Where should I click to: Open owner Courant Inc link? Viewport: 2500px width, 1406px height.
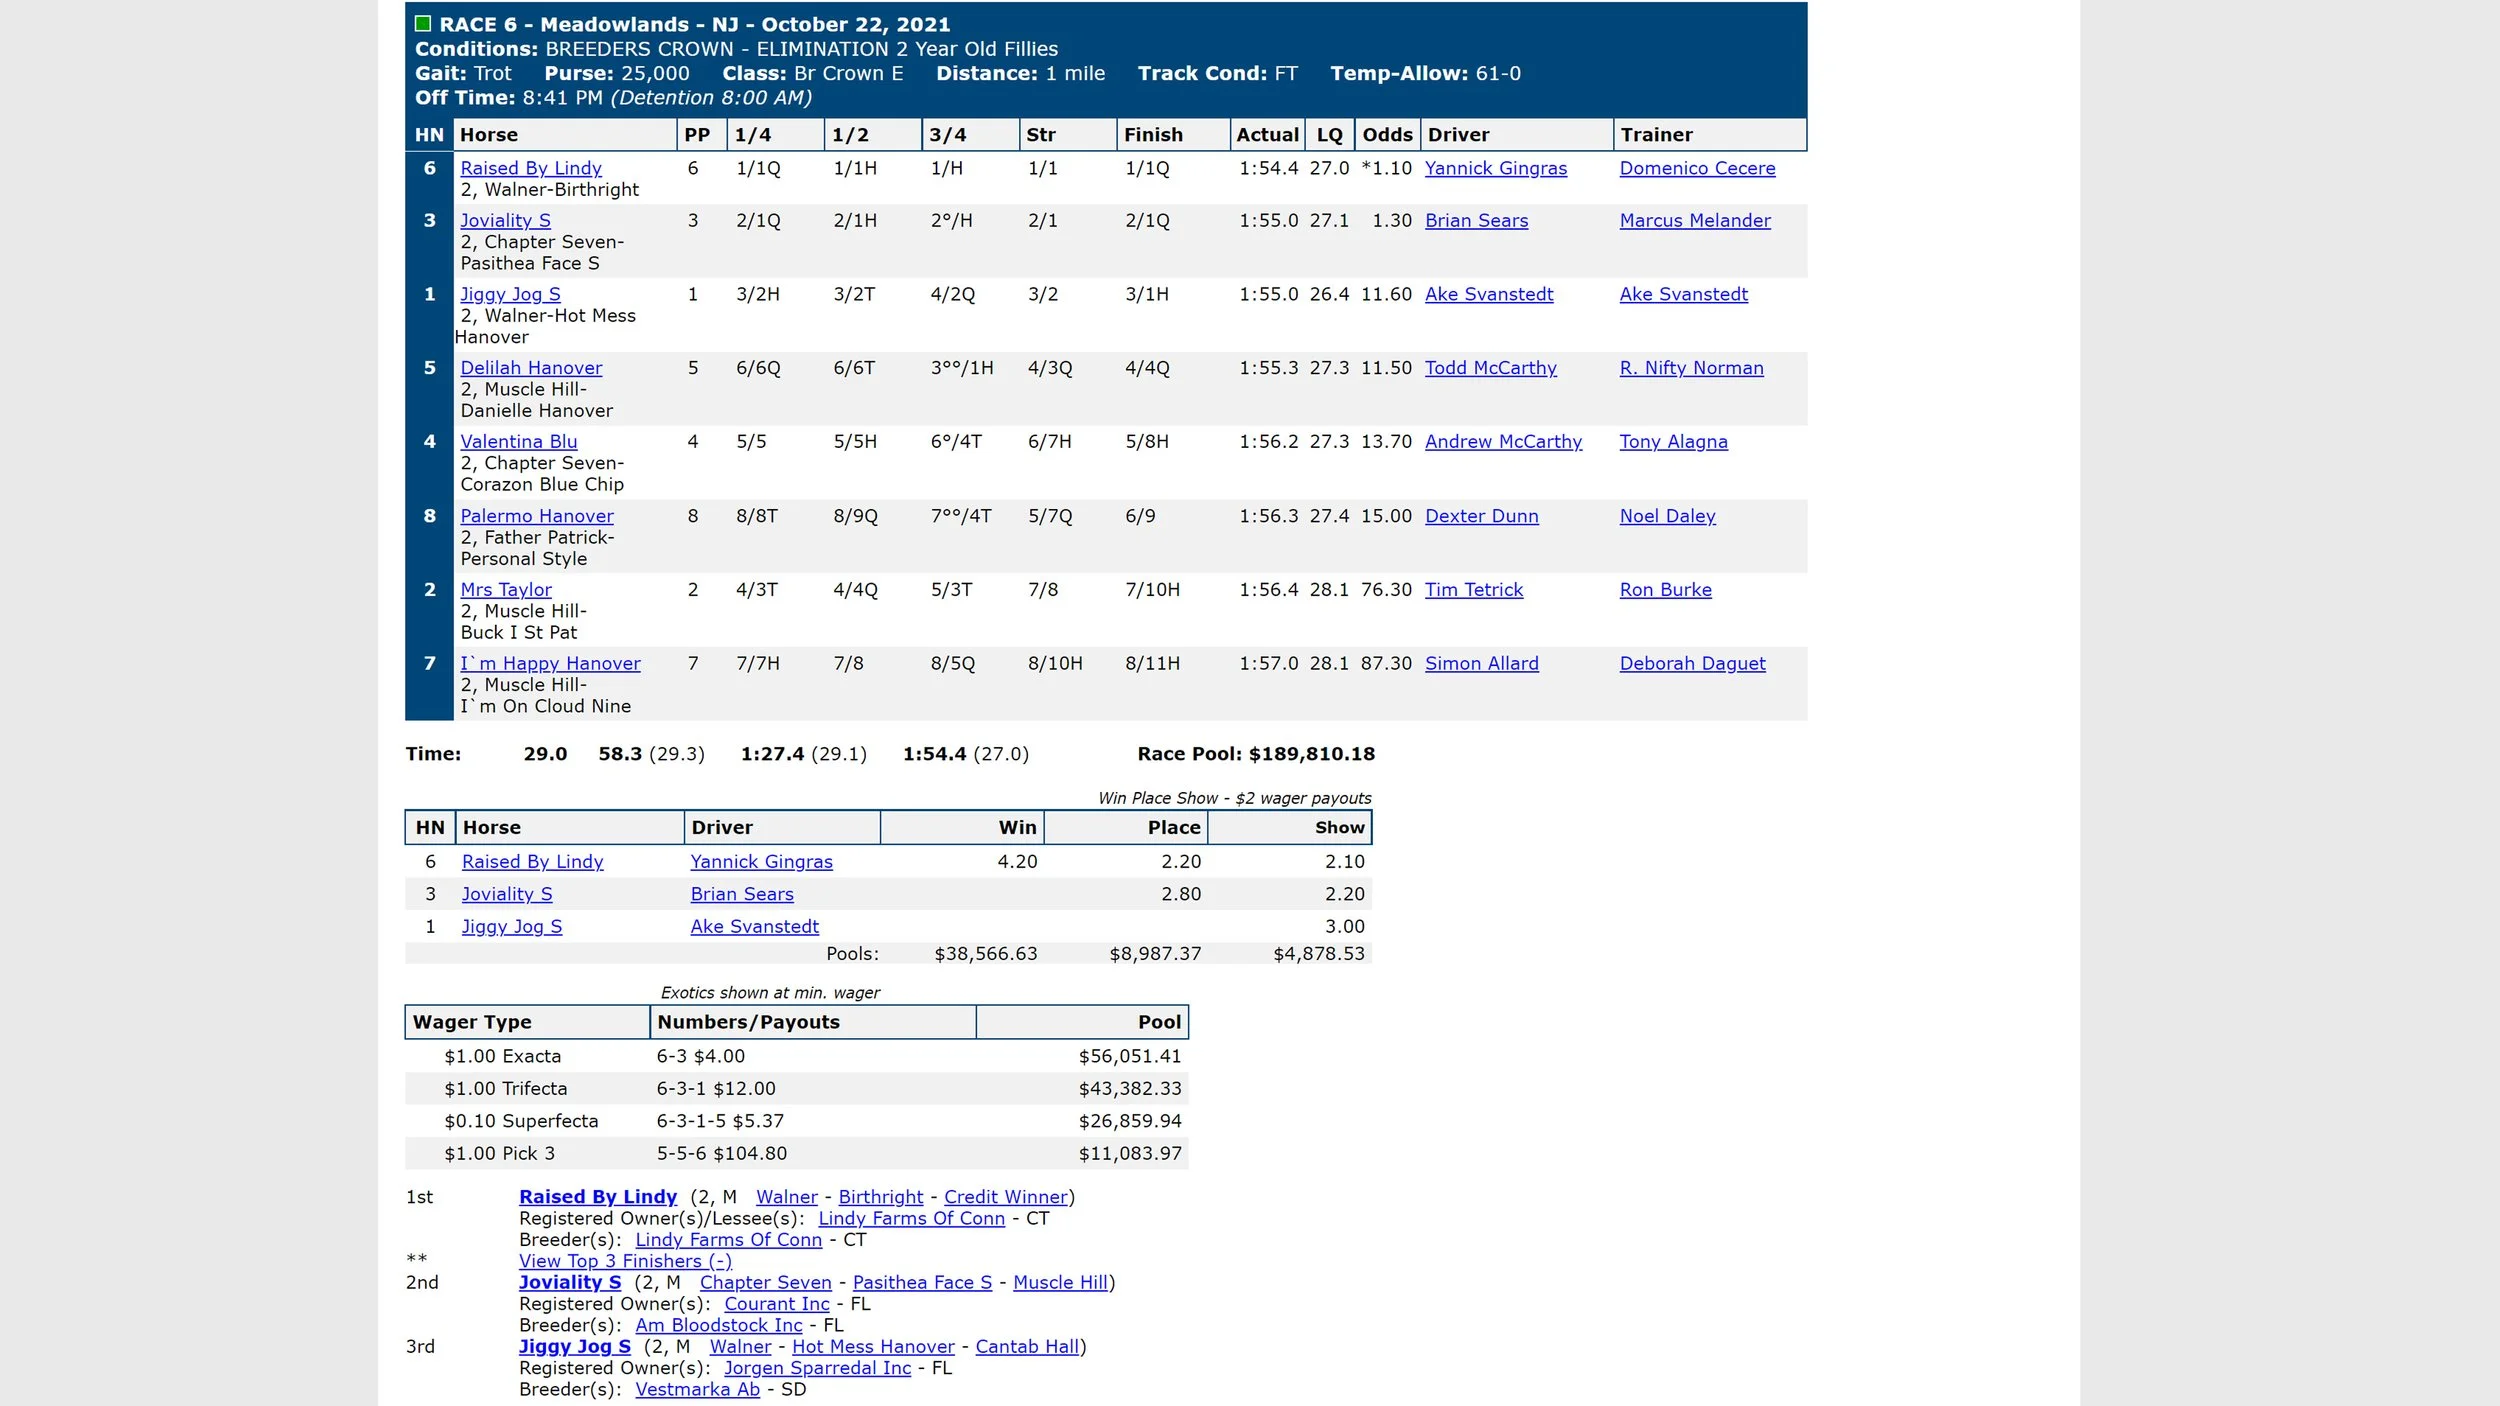(777, 1304)
